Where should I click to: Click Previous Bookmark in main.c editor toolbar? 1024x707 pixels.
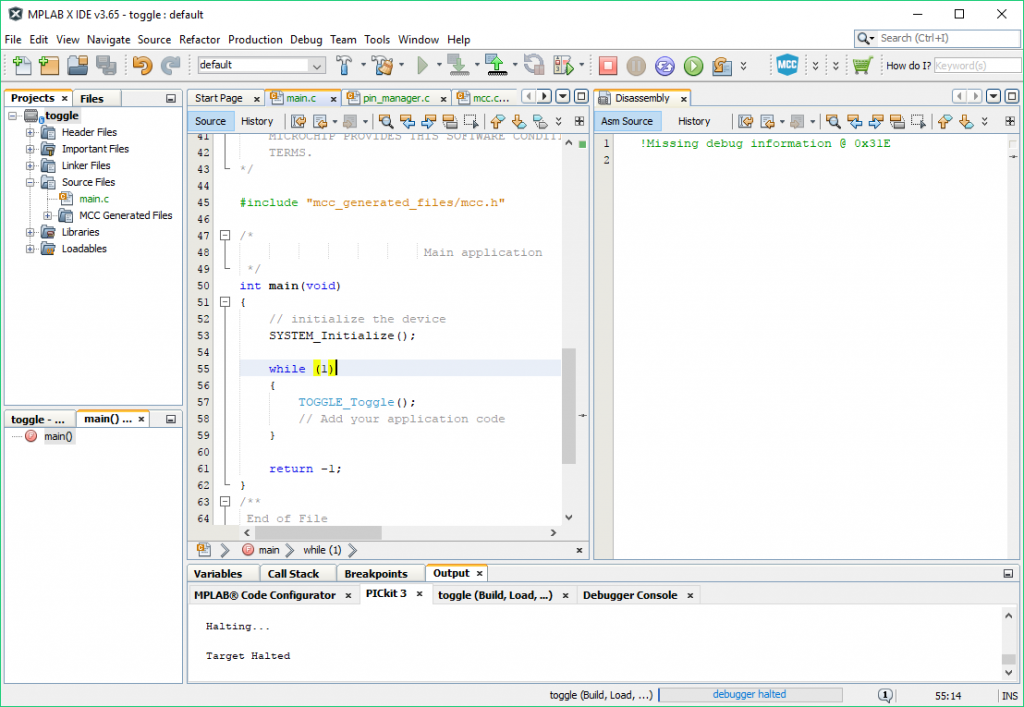498,121
